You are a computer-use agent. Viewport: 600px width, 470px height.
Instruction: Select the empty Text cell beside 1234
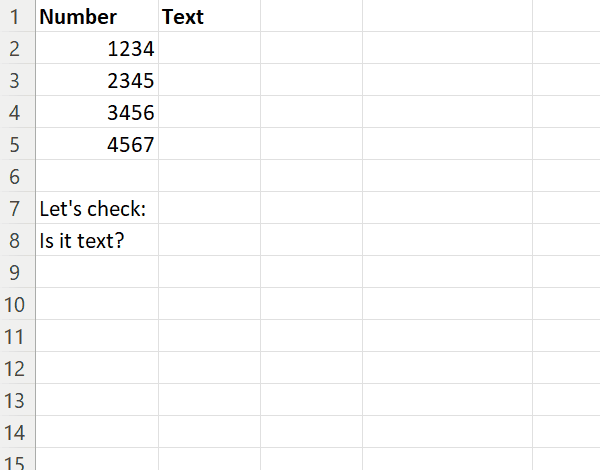208,48
